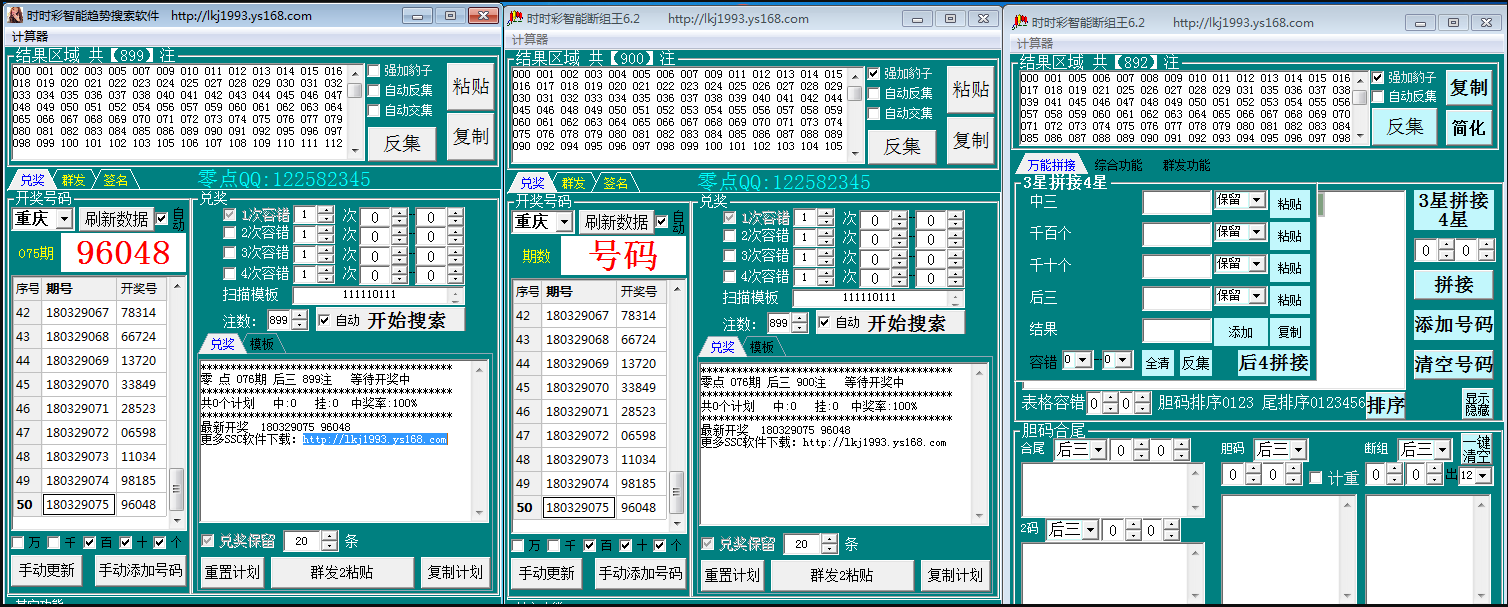
Task: Enable the 计重 checkbox
Action: point(1316,478)
